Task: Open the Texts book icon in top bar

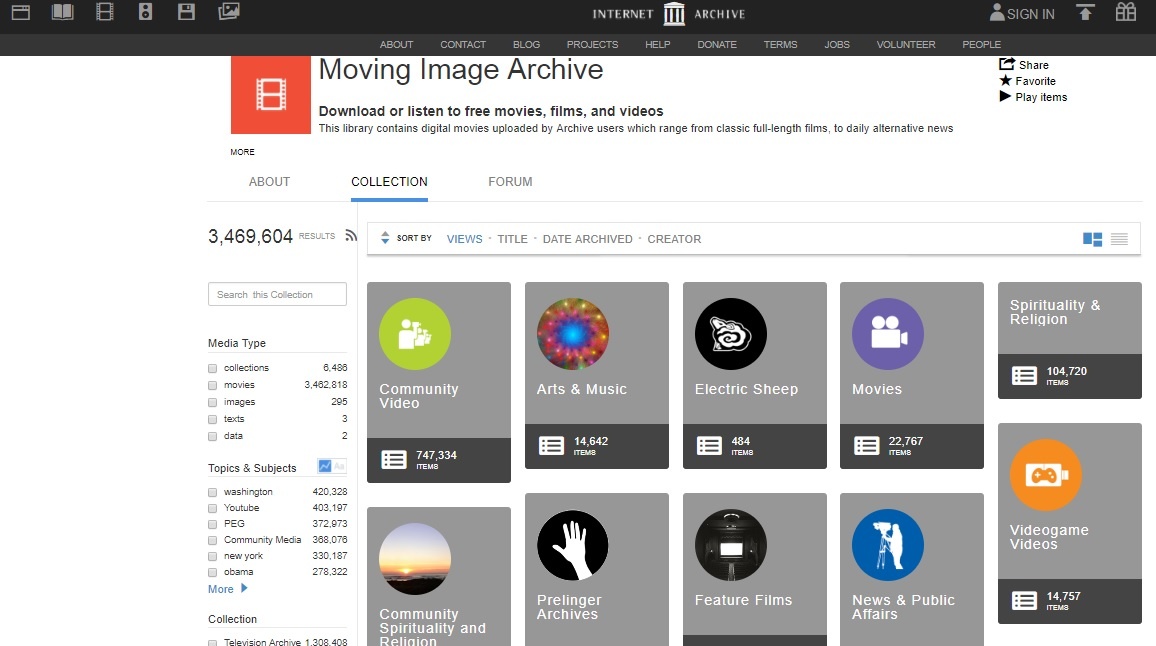Action: (x=63, y=12)
